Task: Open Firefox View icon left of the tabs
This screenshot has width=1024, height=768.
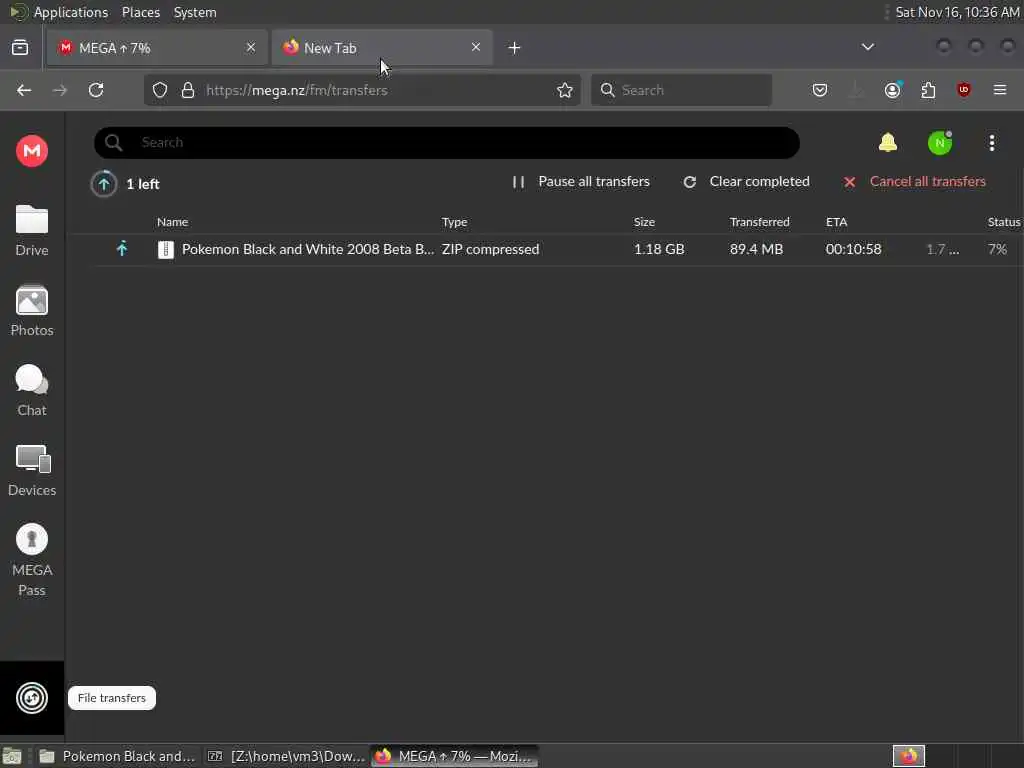Action: pos(20,47)
